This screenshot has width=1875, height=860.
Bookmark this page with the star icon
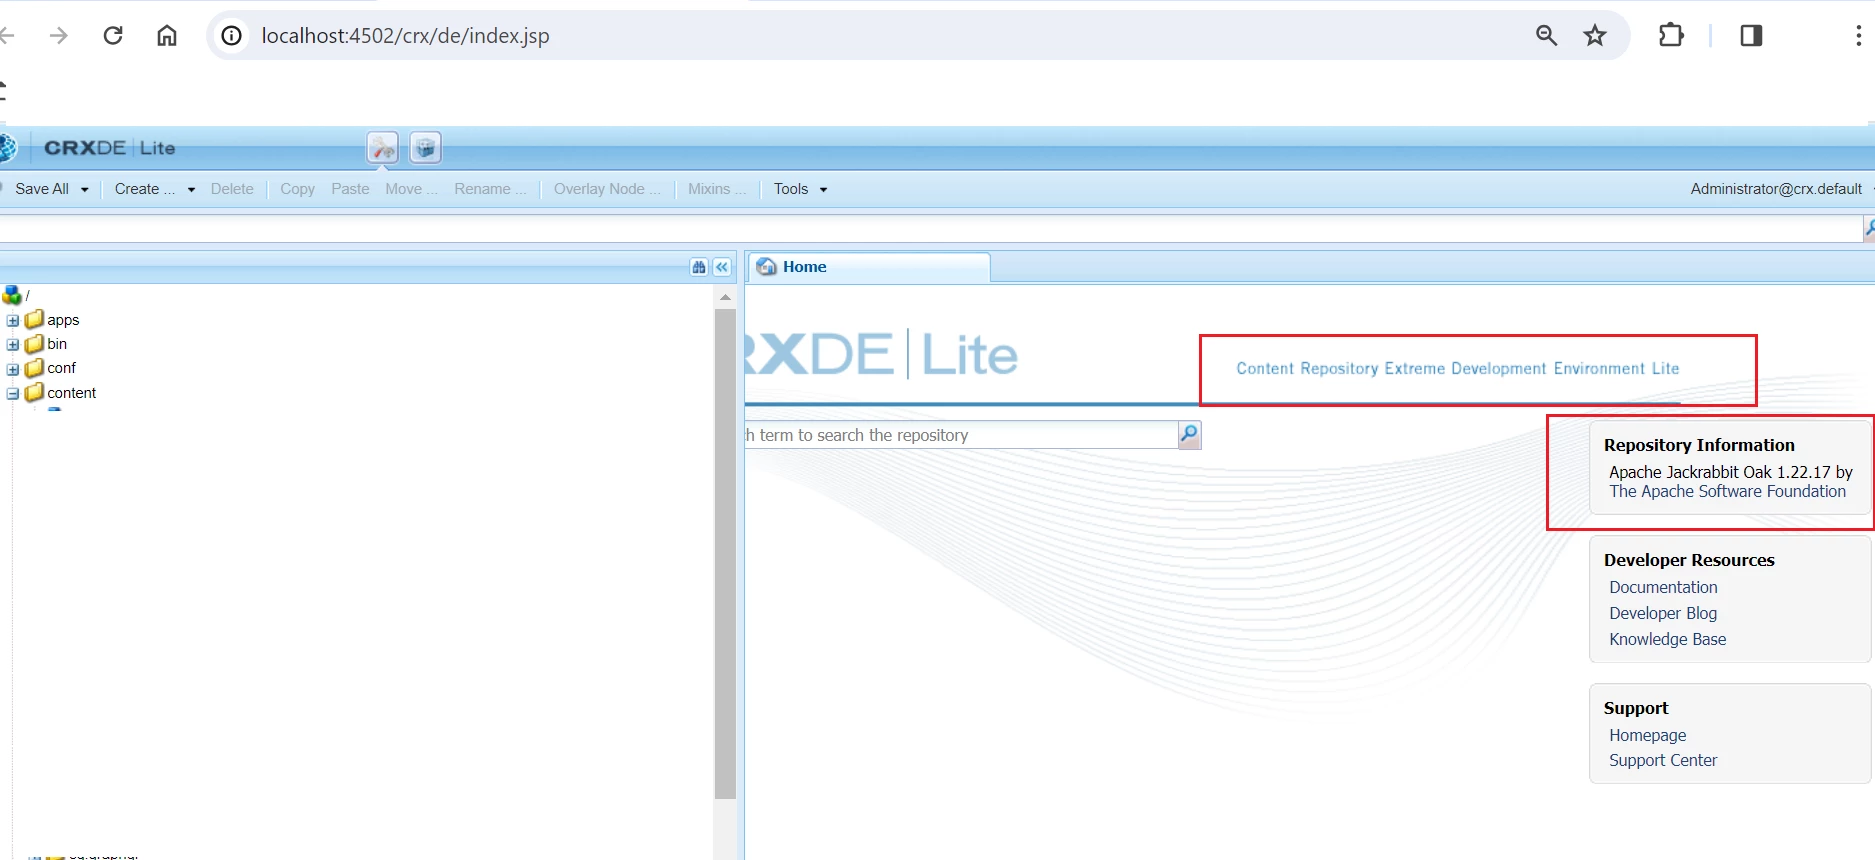tap(1595, 36)
